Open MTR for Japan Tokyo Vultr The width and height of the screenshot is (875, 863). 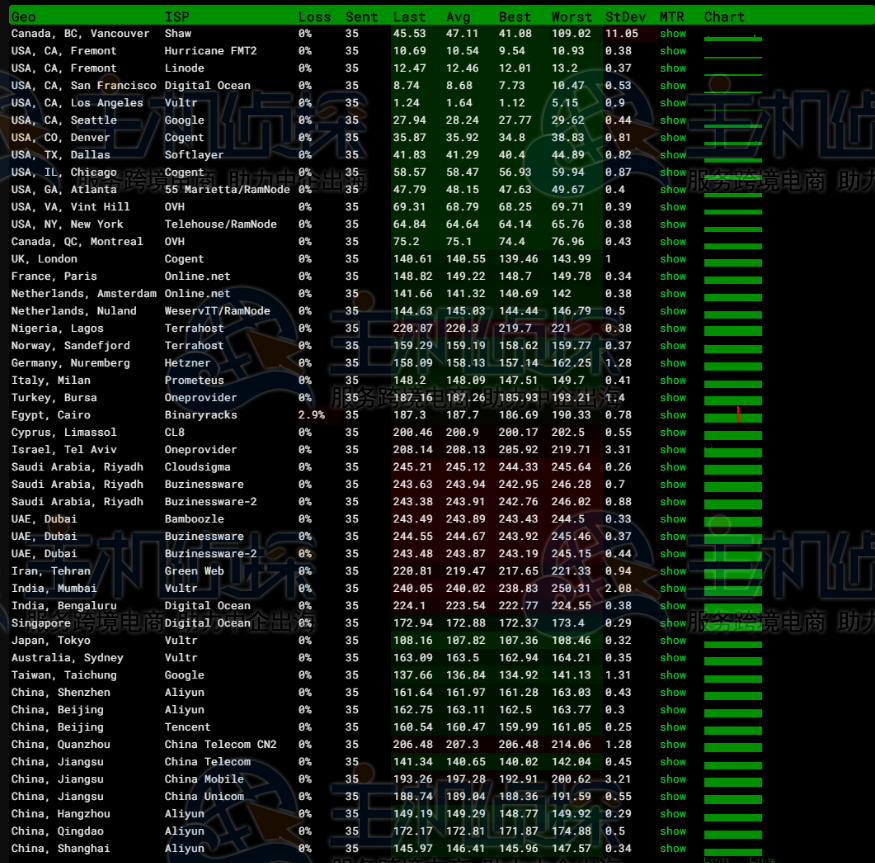click(x=672, y=641)
